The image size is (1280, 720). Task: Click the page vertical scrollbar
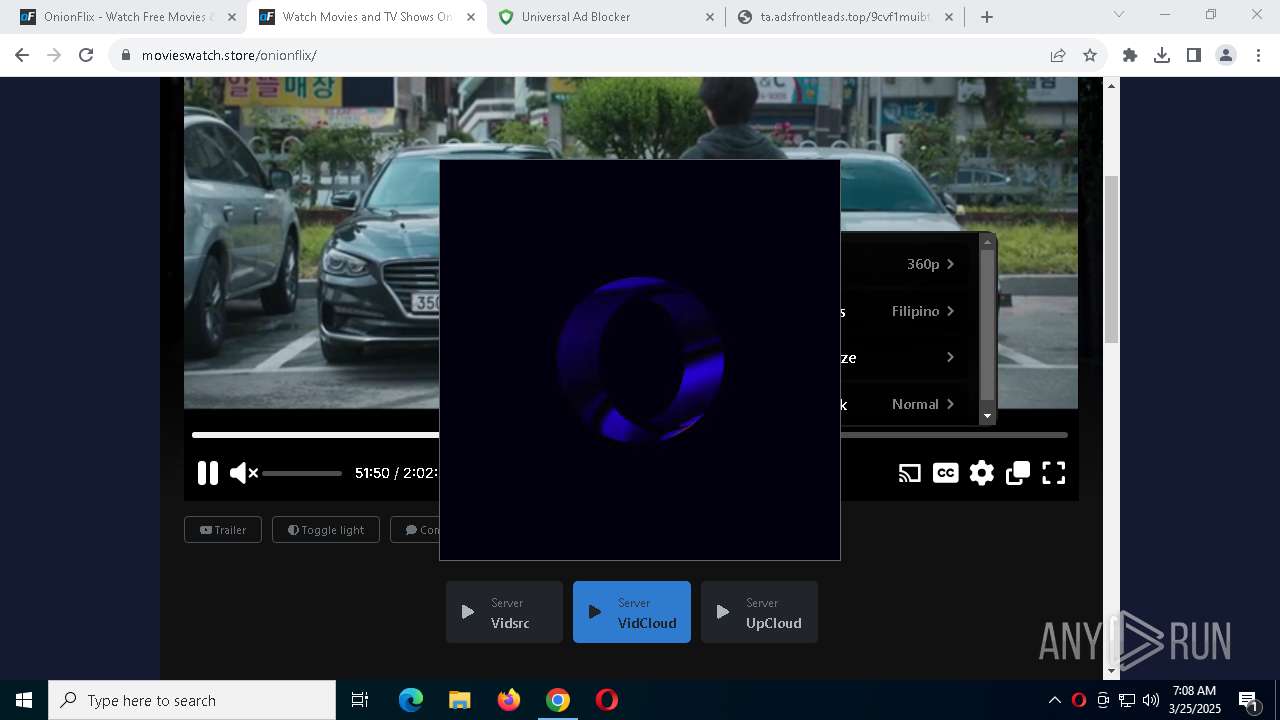(1111, 260)
